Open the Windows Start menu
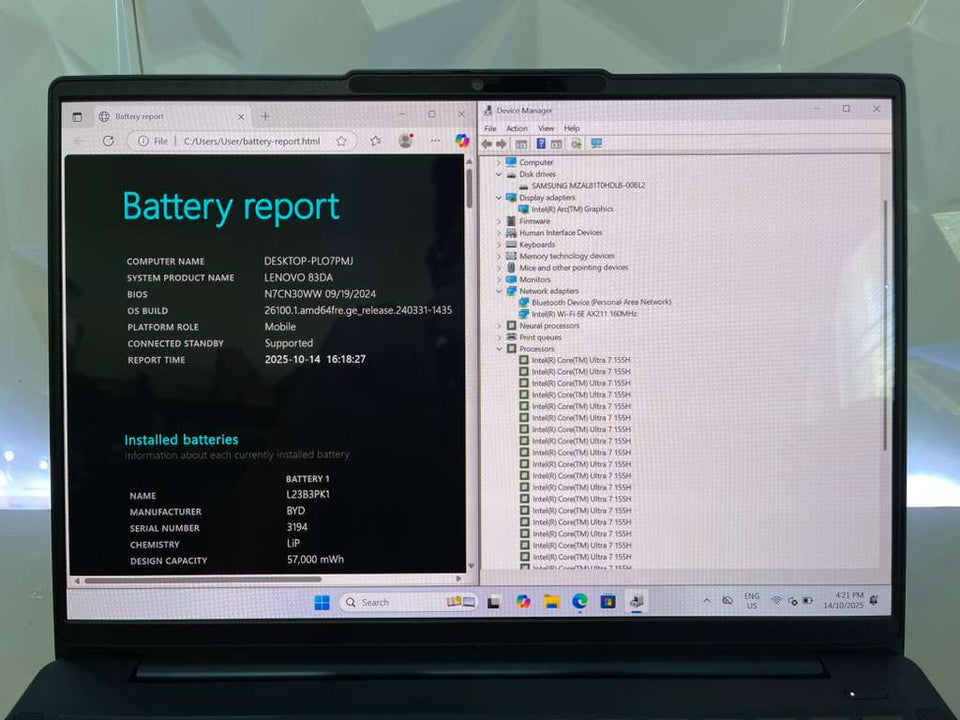960x720 pixels. click(x=322, y=602)
